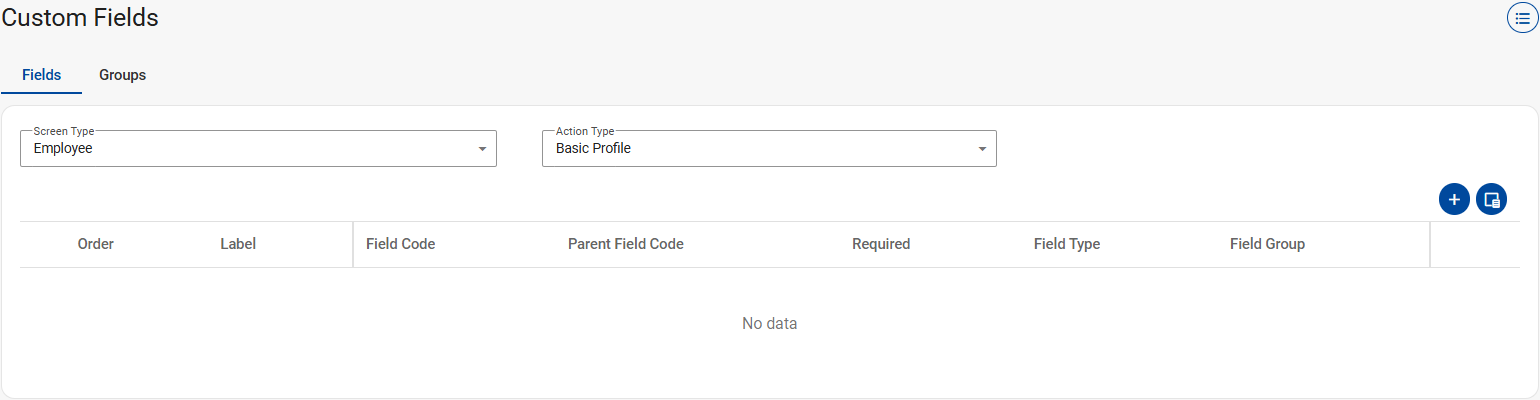Click the Label column header
Image resolution: width=1540 pixels, height=400 pixels.
click(x=238, y=244)
